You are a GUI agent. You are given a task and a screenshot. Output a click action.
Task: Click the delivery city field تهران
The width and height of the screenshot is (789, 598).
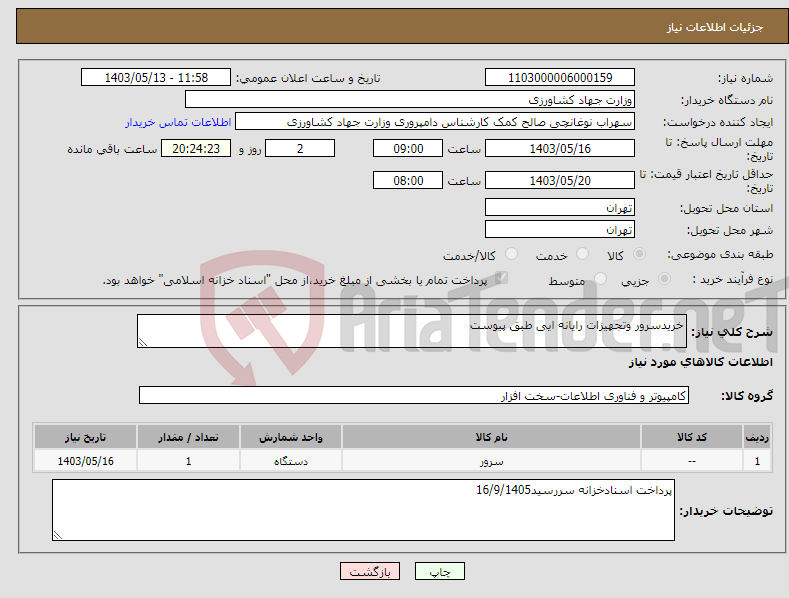[560, 230]
